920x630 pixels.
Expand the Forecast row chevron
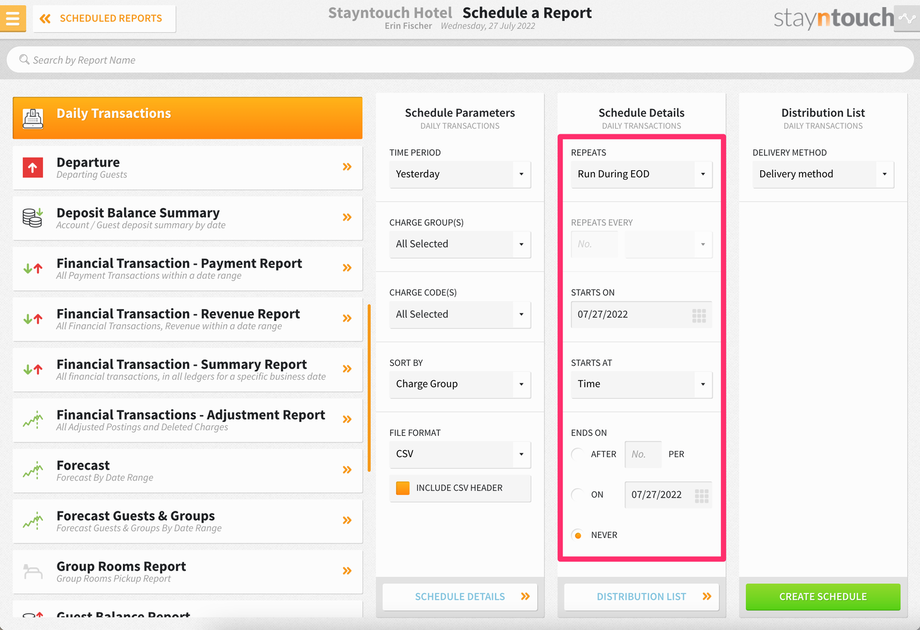coord(347,470)
